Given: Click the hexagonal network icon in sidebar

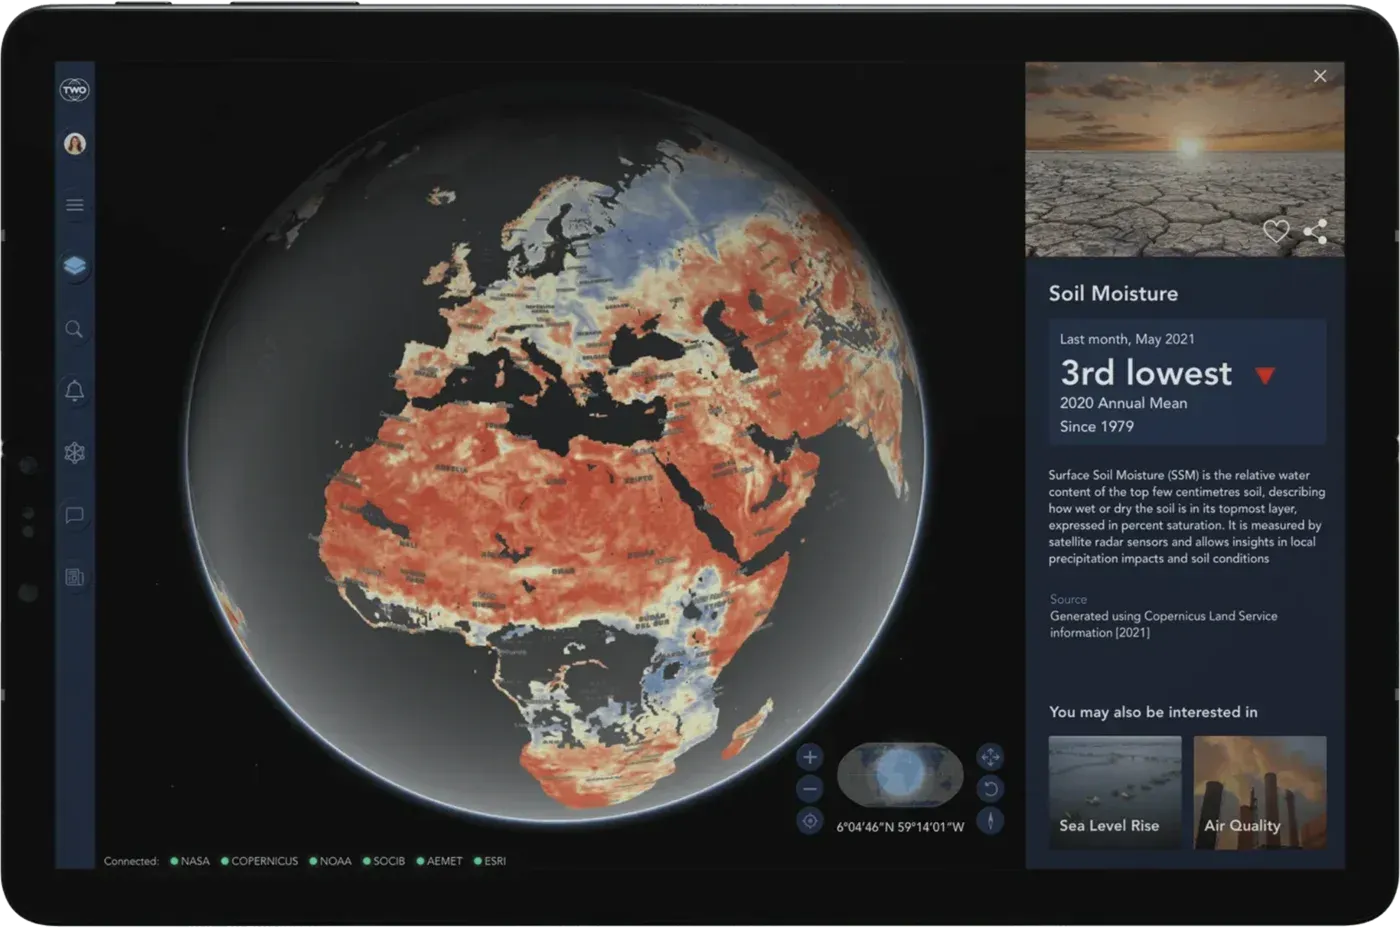Looking at the screenshot, I should point(74,453).
